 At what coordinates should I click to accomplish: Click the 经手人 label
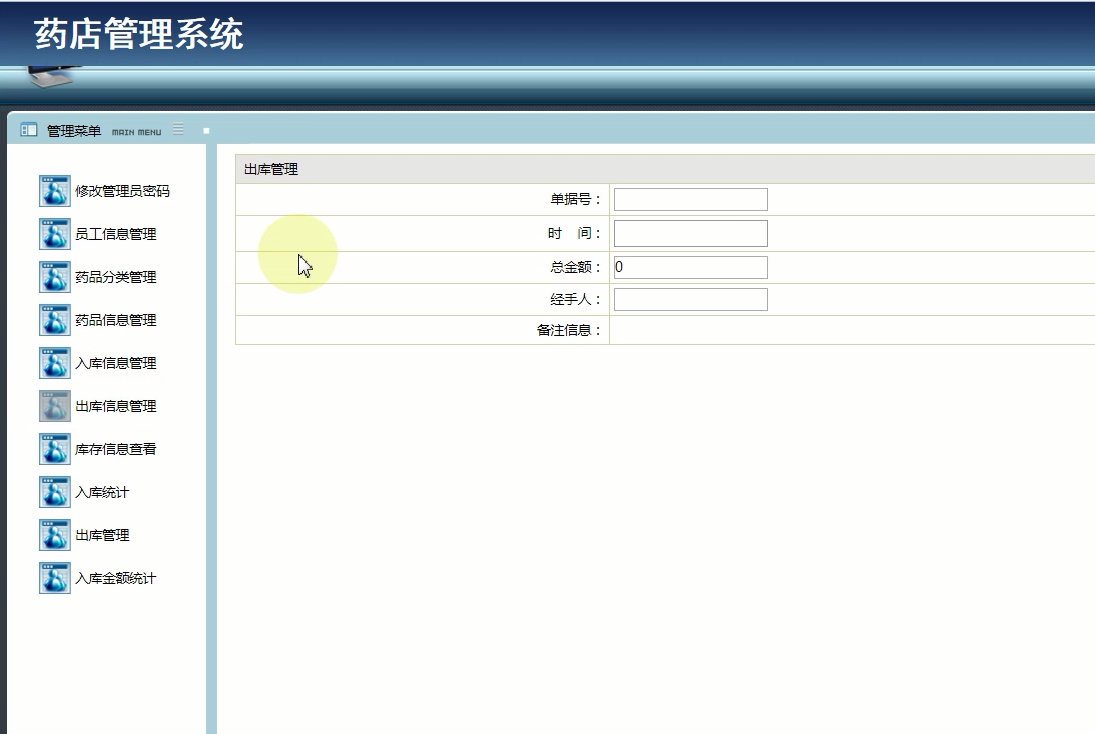coord(575,300)
